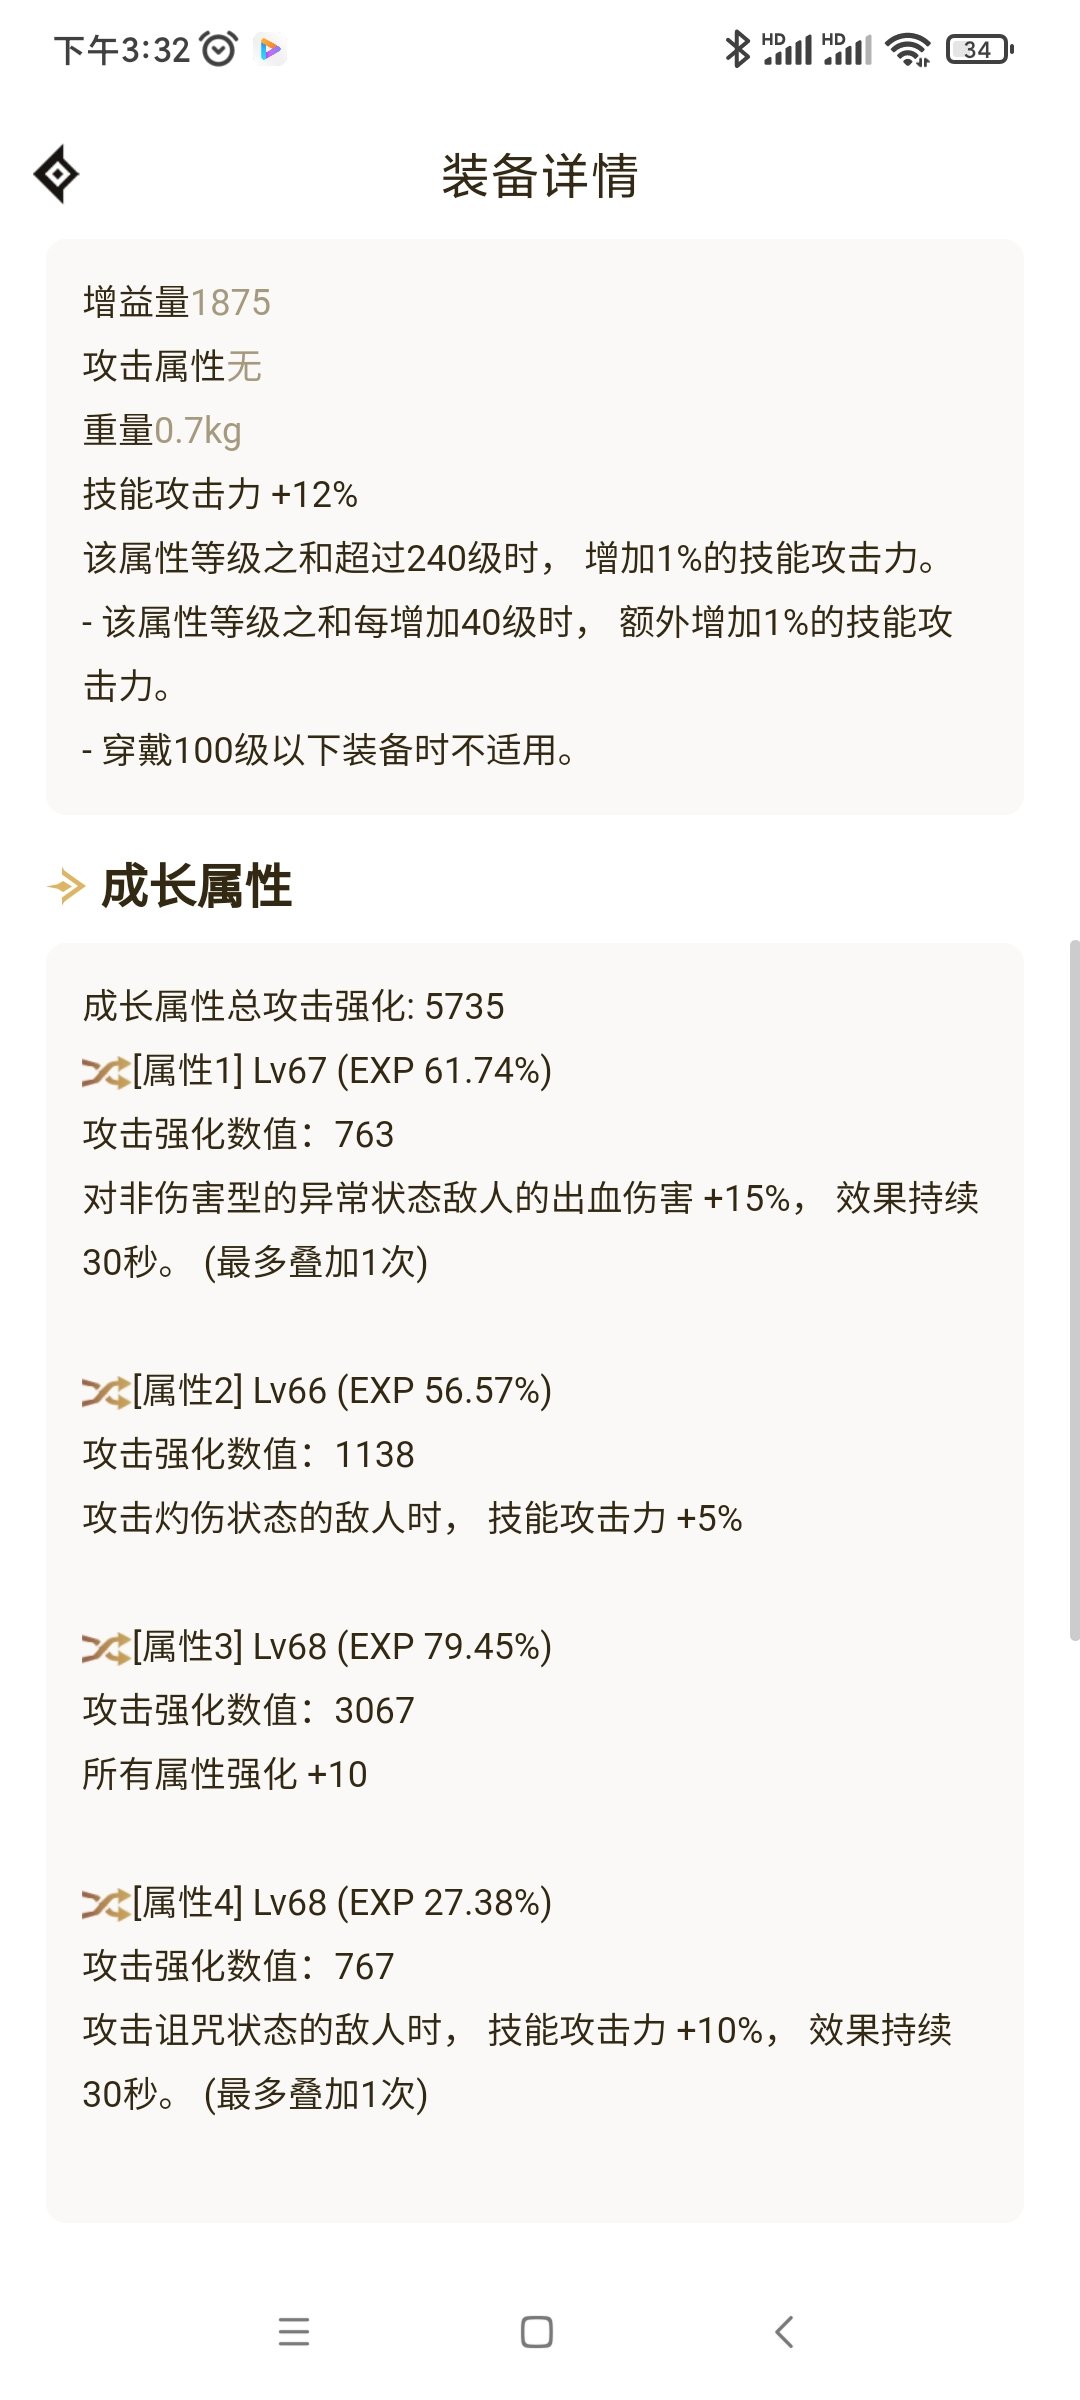The width and height of the screenshot is (1080, 2400).
Task: Tap Android recent apps menu icon
Action: point(294,2332)
